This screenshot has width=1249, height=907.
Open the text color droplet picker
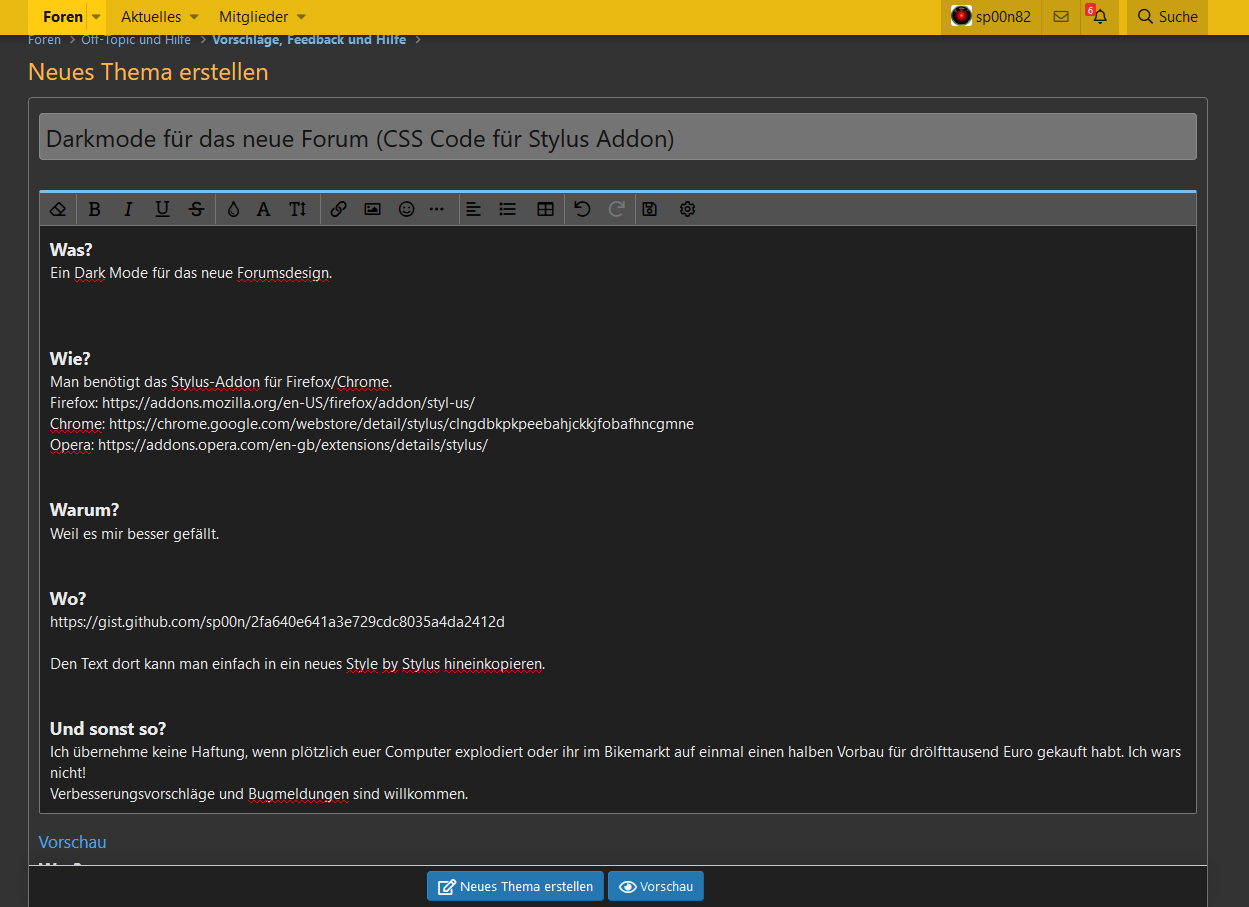233,209
